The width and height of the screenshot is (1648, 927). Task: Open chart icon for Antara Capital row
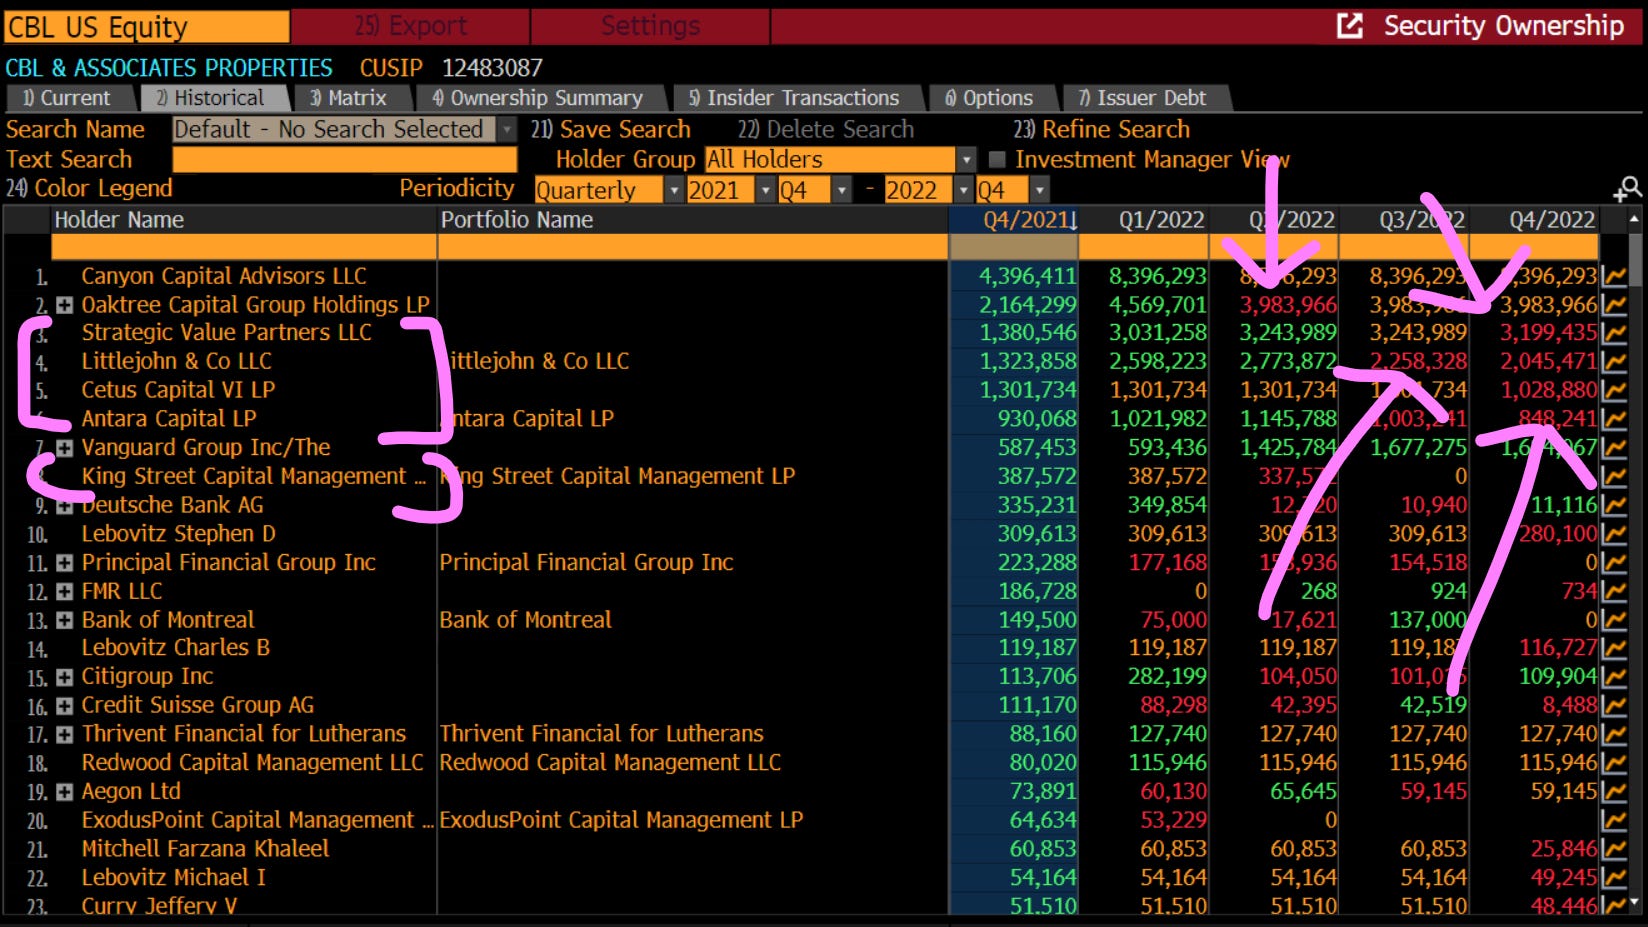[x=1613, y=419]
